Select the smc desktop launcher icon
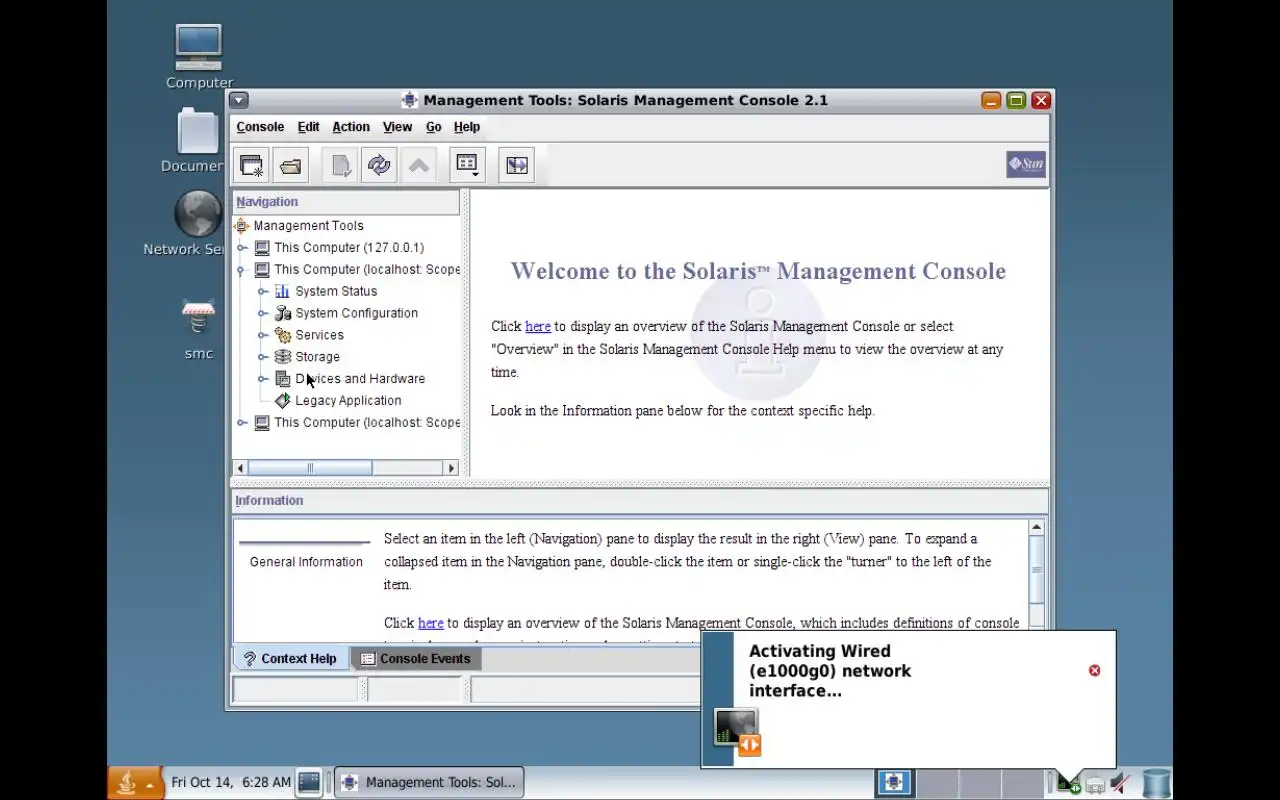 pos(198,319)
